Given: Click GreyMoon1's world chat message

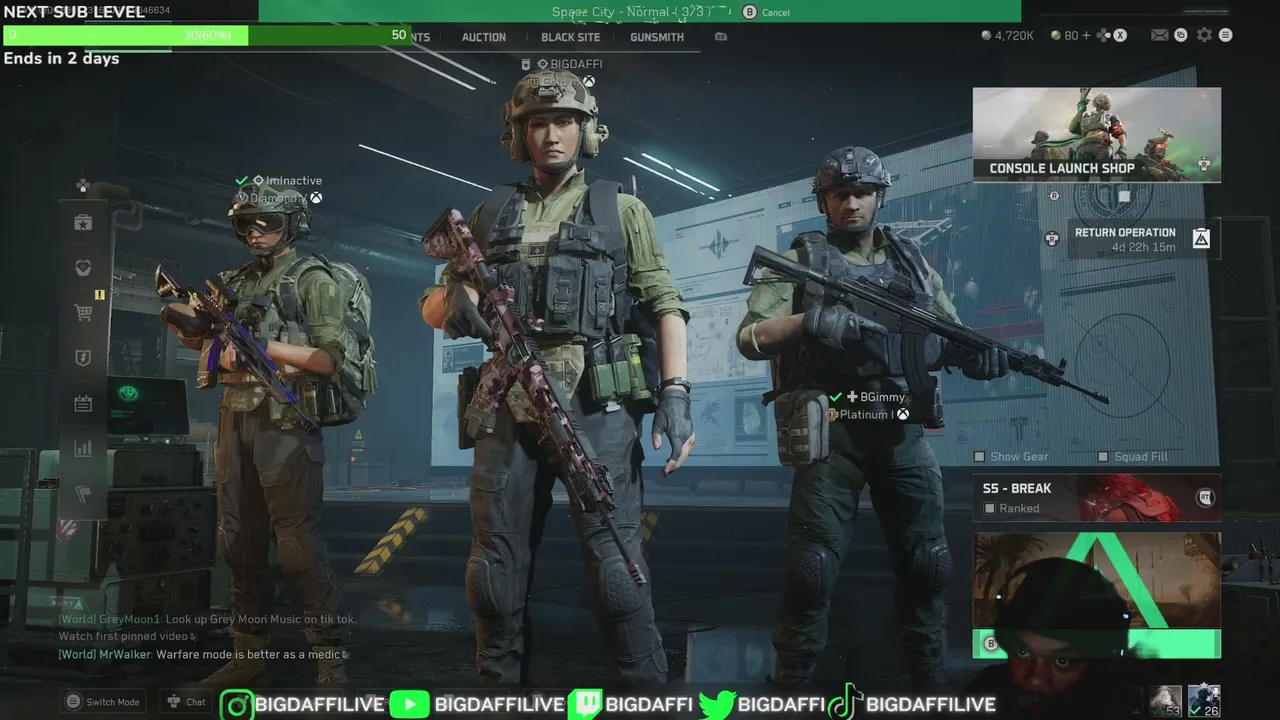Looking at the screenshot, I should pyautogui.click(x=207, y=627).
